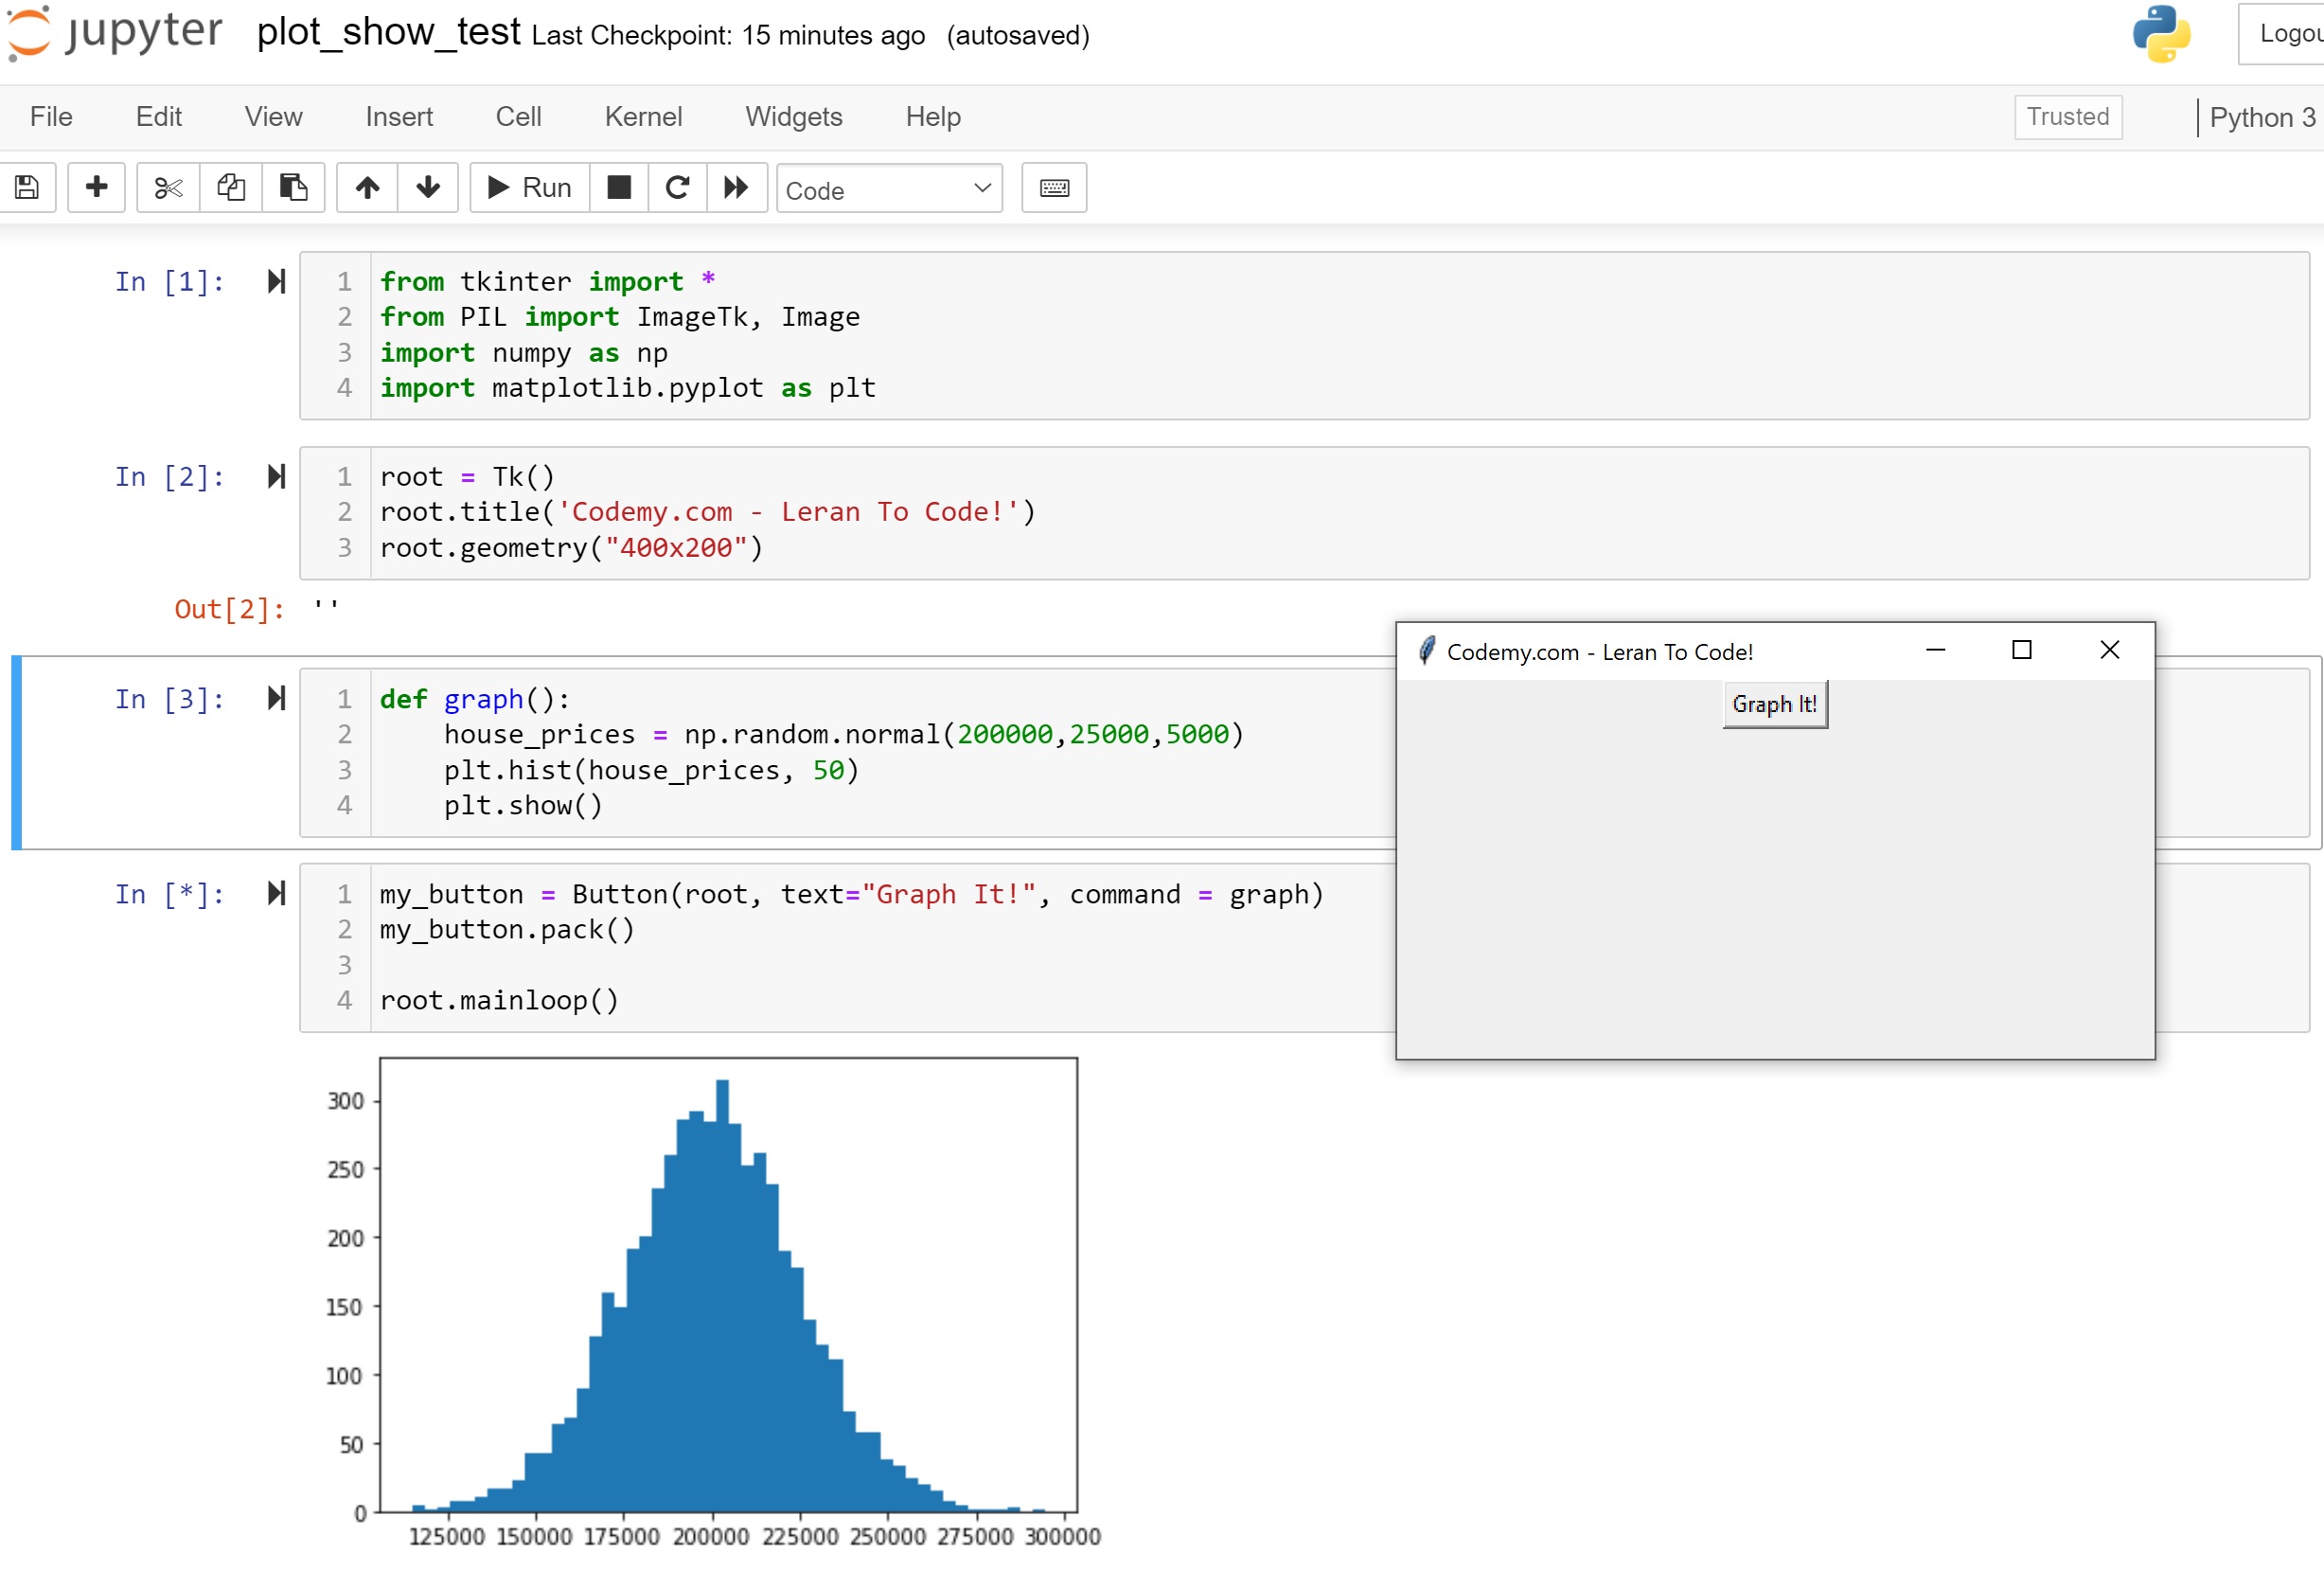Click the Jupyter logo

pyautogui.click(x=115, y=33)
